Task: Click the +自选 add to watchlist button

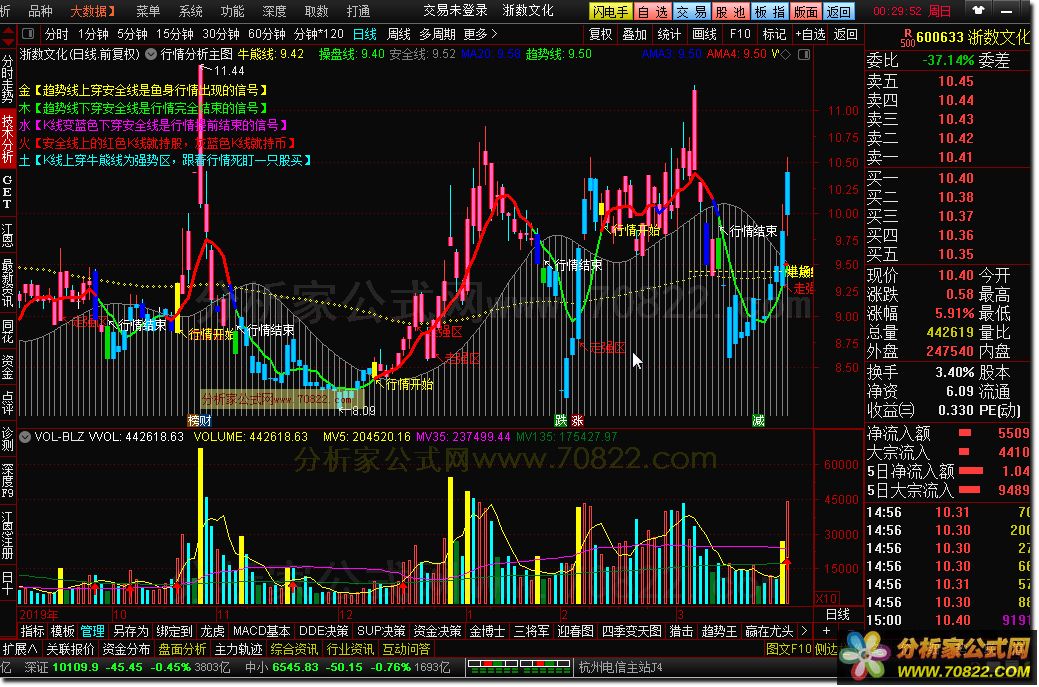Action: 810,34
